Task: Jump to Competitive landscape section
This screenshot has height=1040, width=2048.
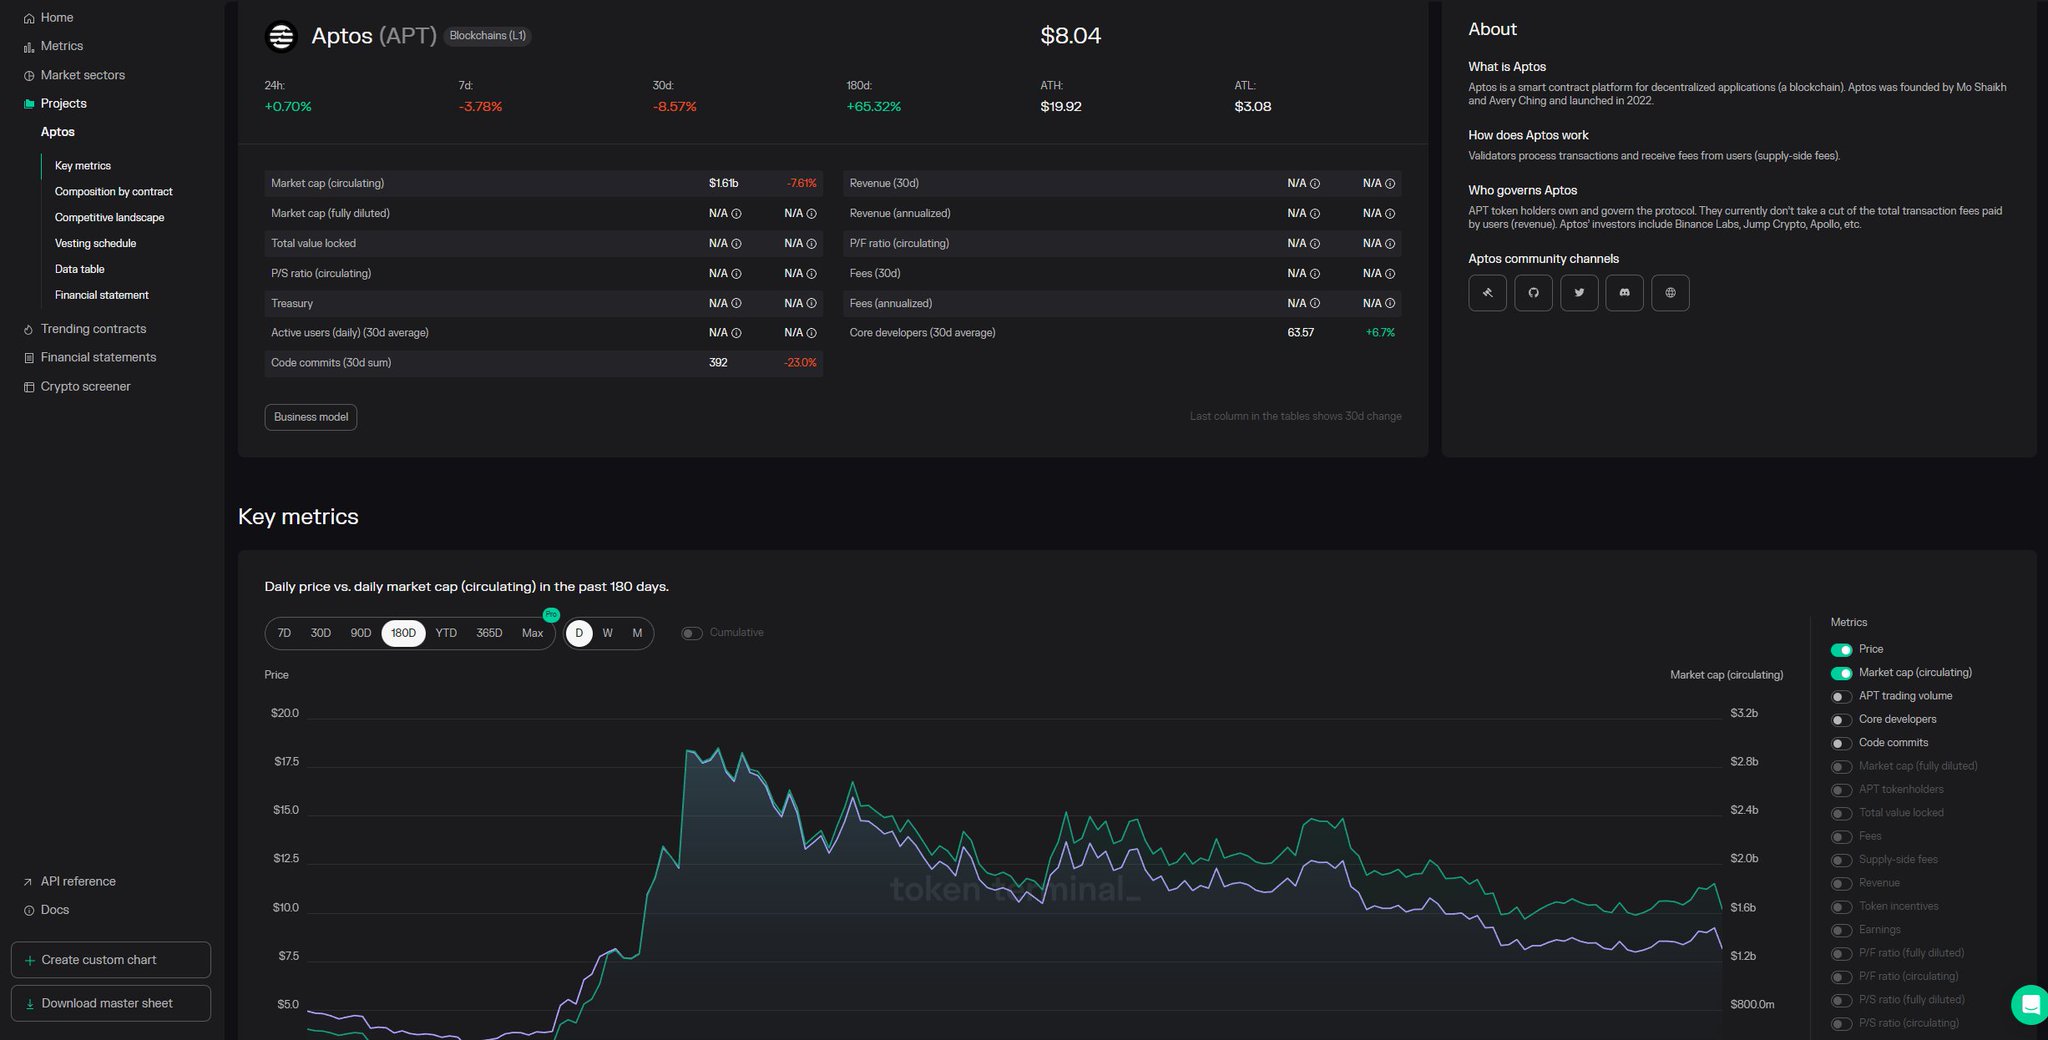Action: pyautogui.click(x=110, y=218)
